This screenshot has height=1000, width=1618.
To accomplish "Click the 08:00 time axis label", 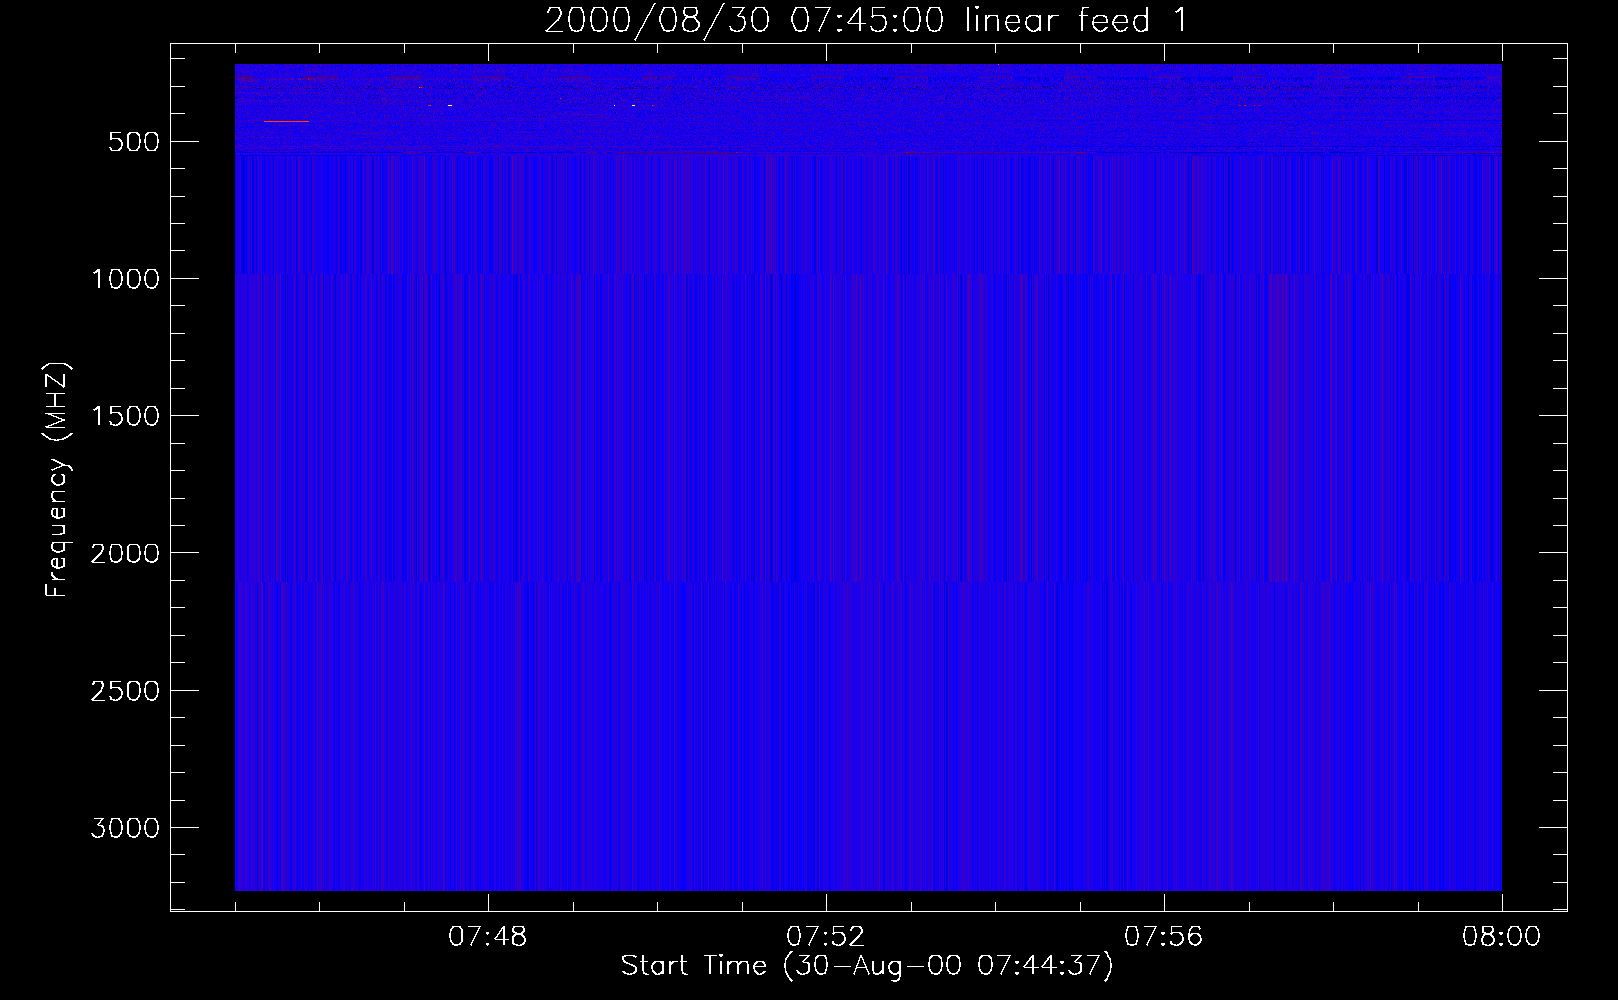I will [x=1501, y=937].
